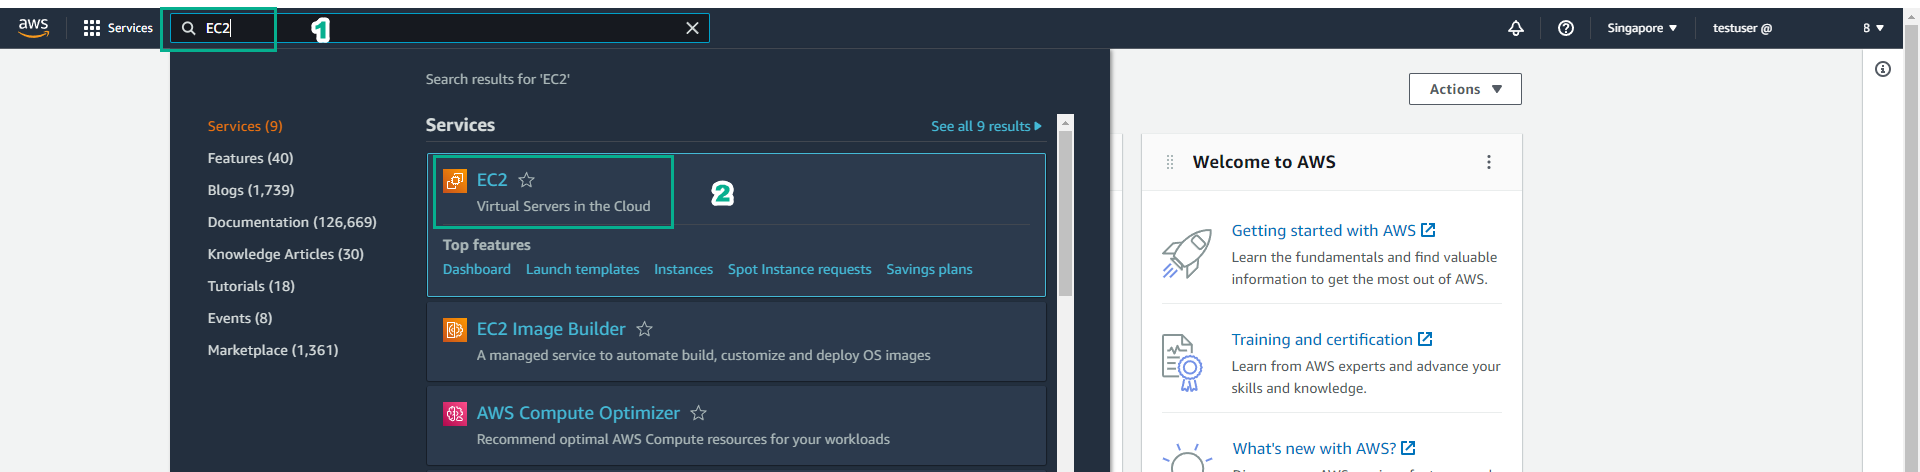This screenshot has width=1920, height=472.
Task: Open Instances feature link
Action: pos(683,269)
